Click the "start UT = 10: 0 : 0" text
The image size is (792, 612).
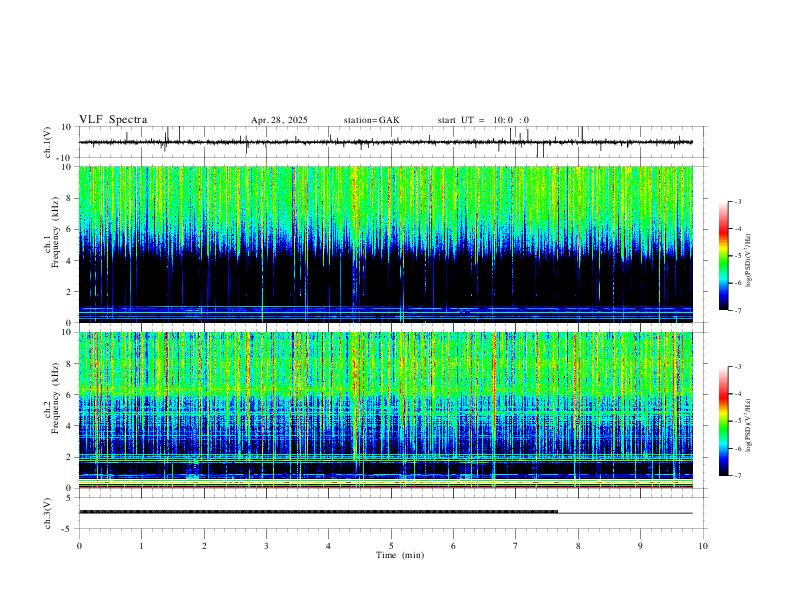click(483, 120)
